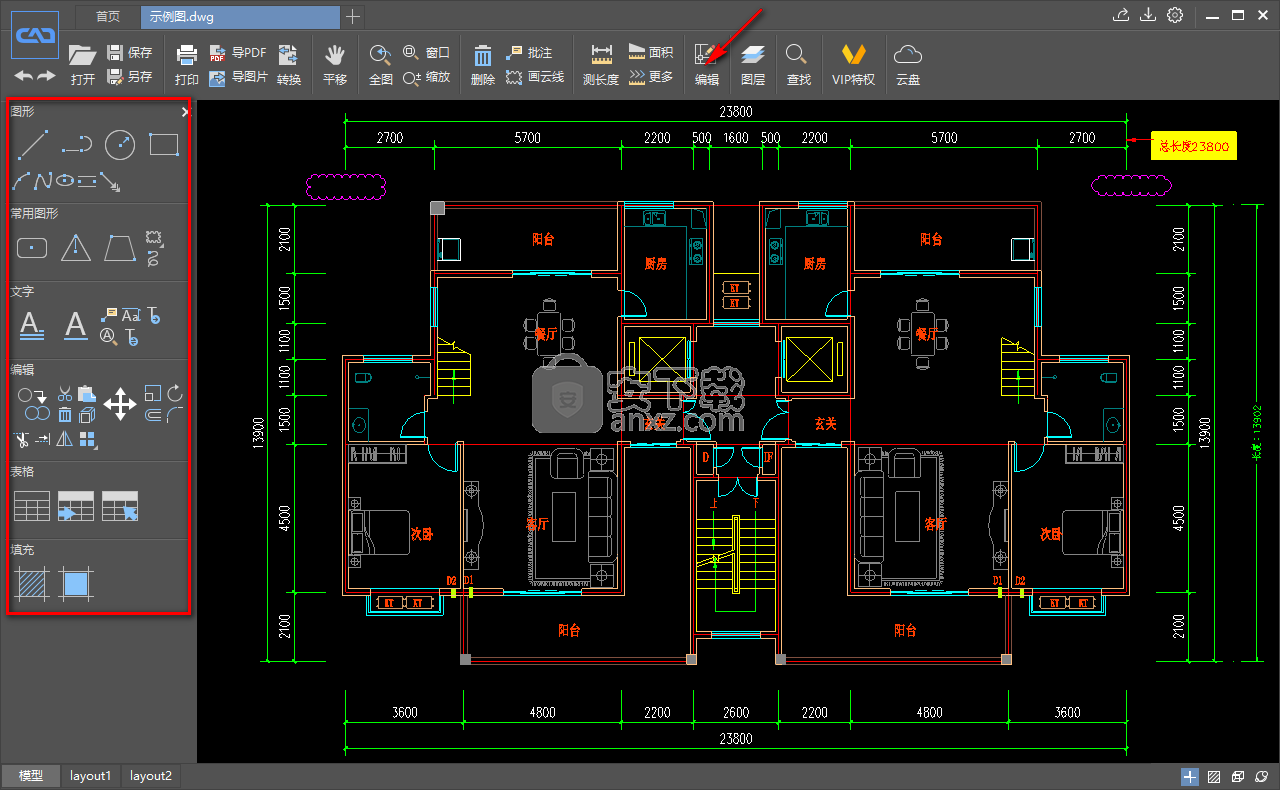The height and width of the screenshot is (790, 1280).
Task: Choose the single-line text tool
Action: (x=76, y=325)
